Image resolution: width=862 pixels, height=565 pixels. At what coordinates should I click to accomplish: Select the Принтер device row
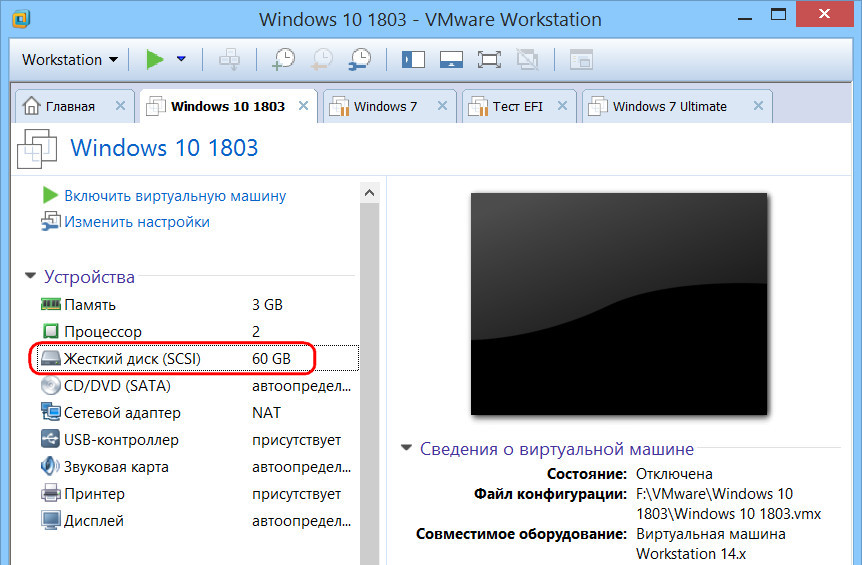[198, 494]
